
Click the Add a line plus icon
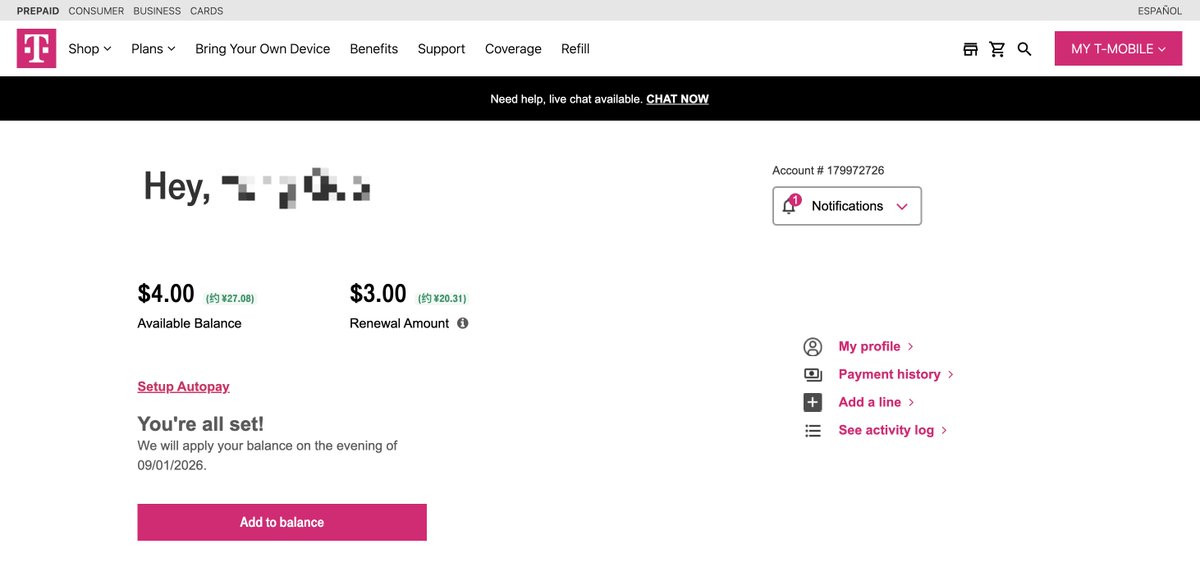point(813,402)
